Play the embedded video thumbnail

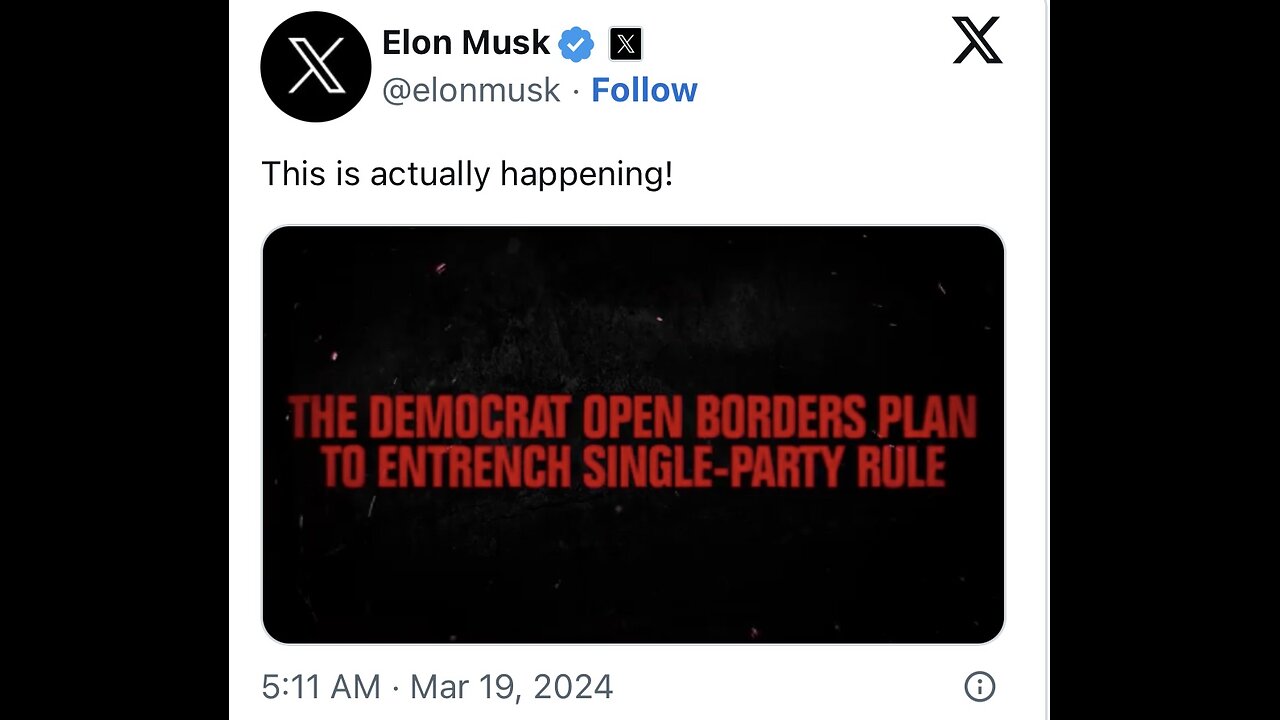pyautogui.click(x=632, y=434)
